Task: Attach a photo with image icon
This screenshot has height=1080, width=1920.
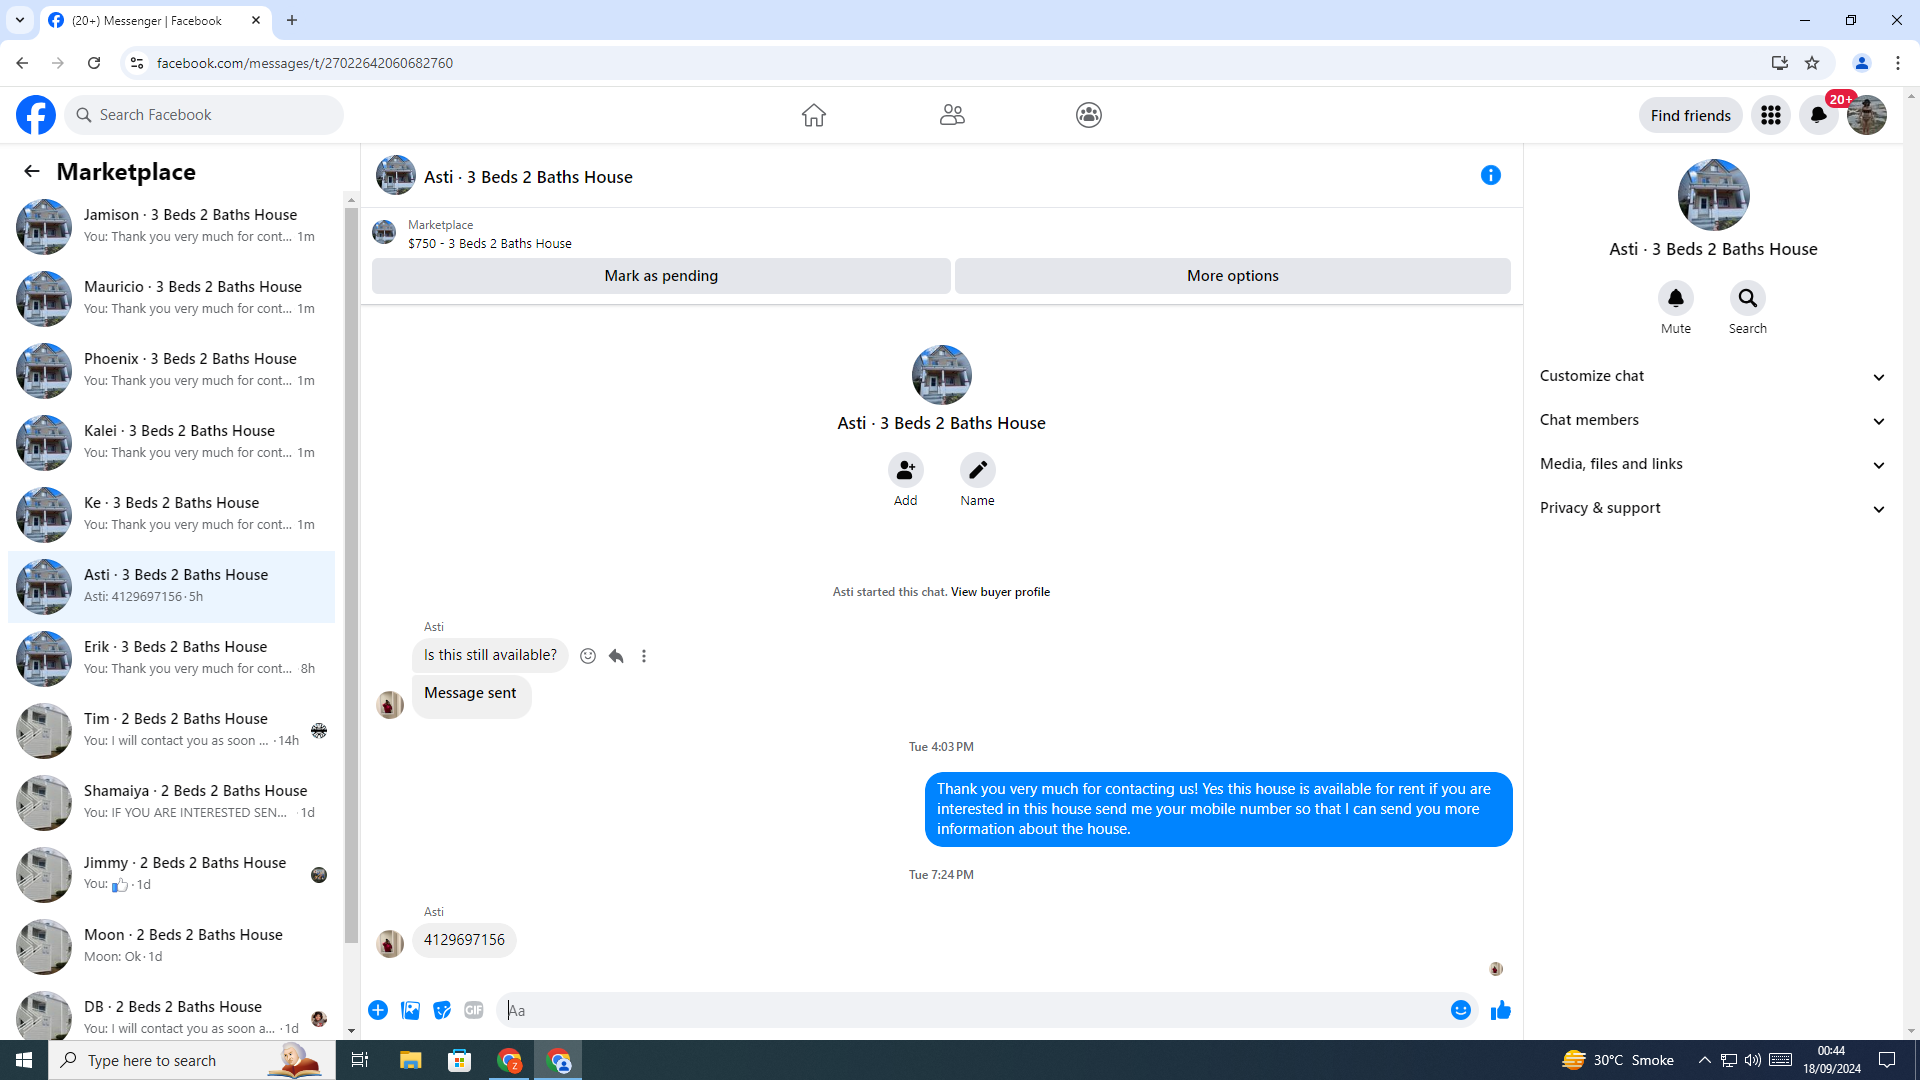Action: coord(410,1011)
